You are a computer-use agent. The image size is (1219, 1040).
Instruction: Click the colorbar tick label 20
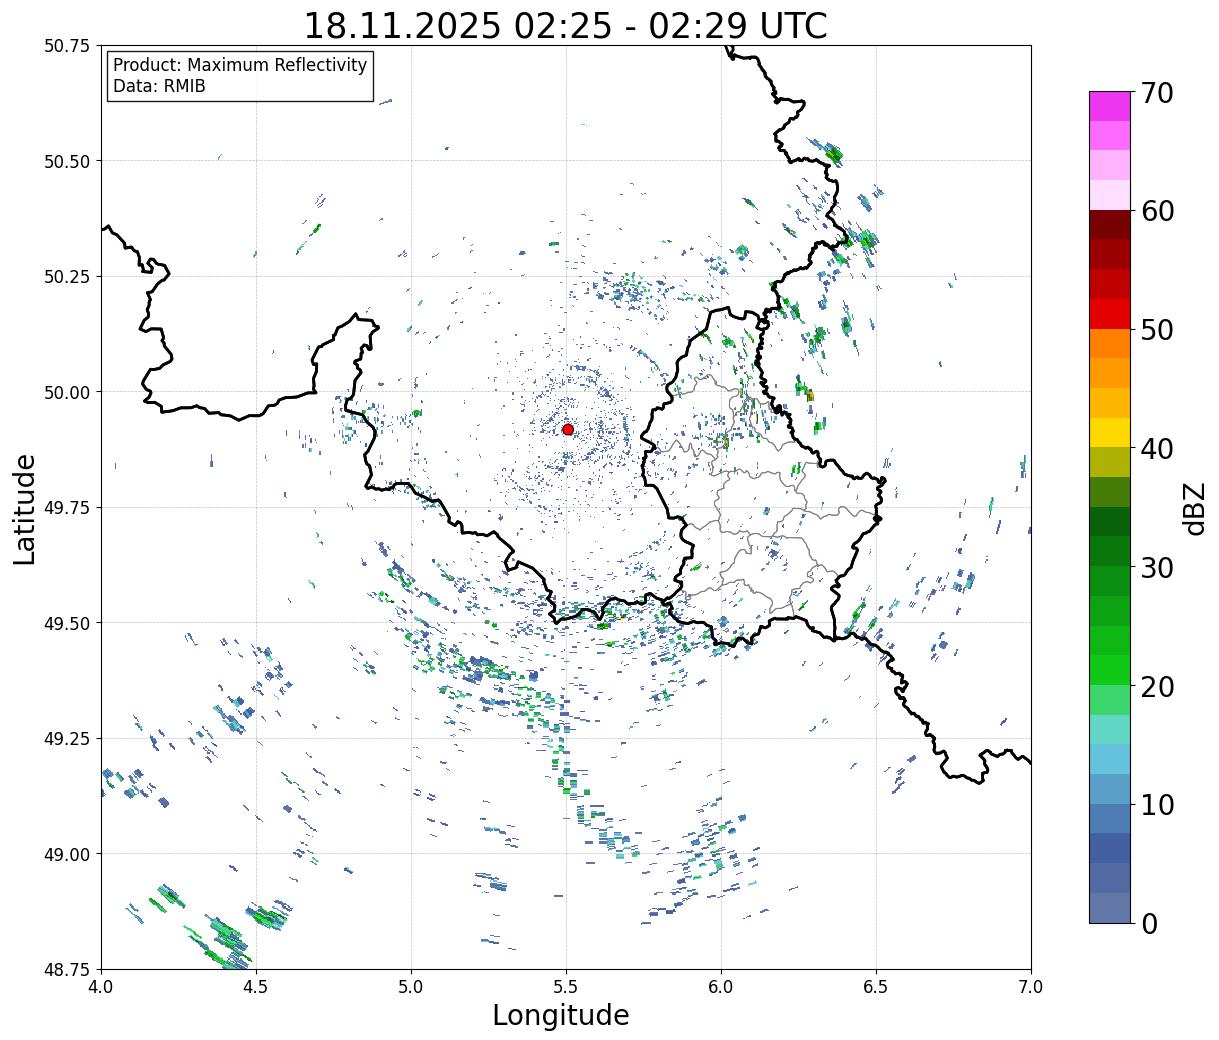(x=1157, y=686)
